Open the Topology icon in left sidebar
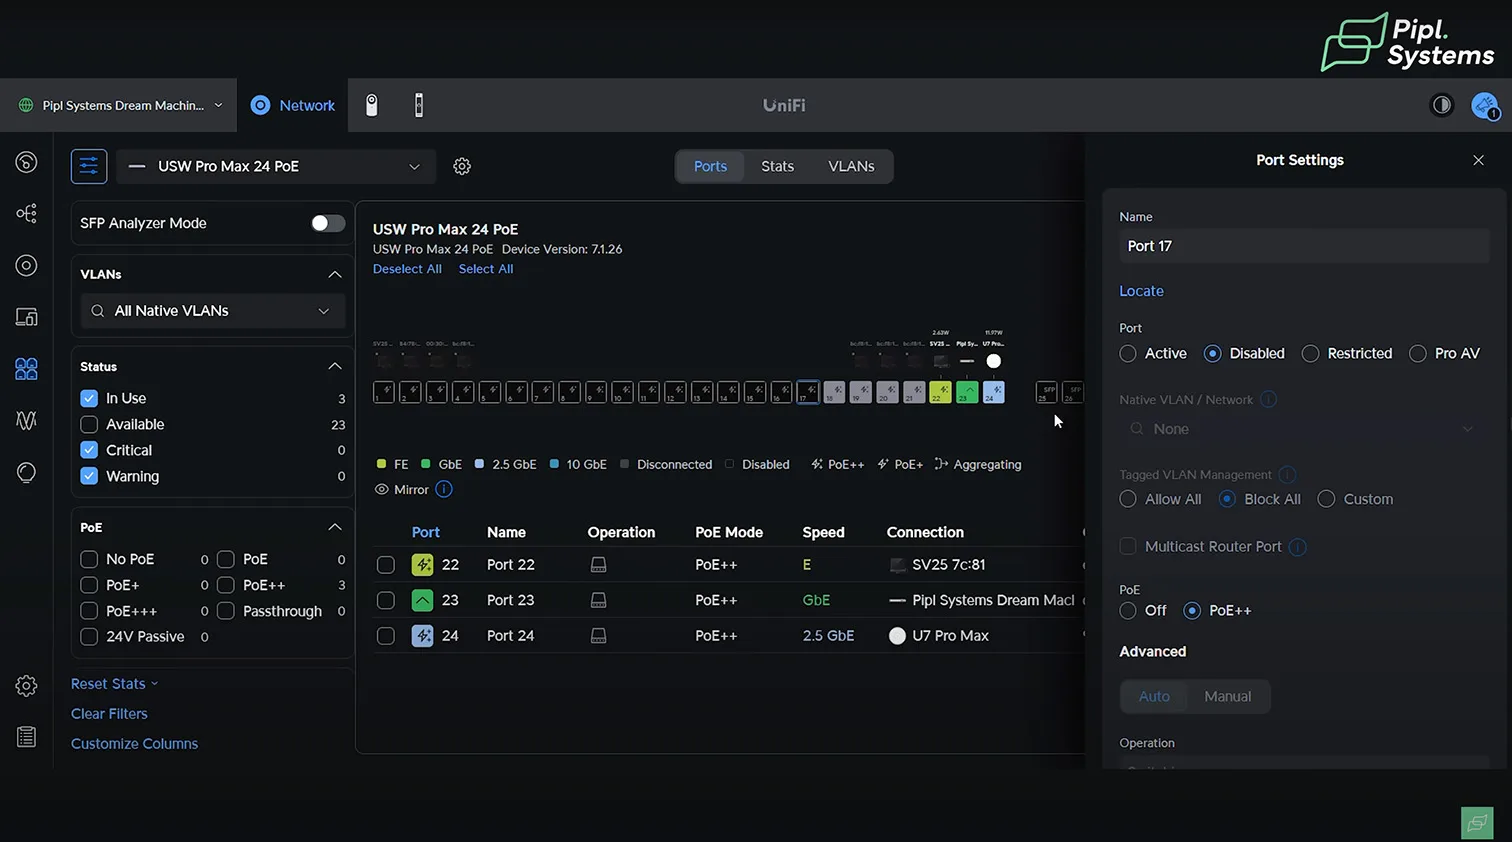This screenshot has height=842, width=1512. click(x=27, y=213)
